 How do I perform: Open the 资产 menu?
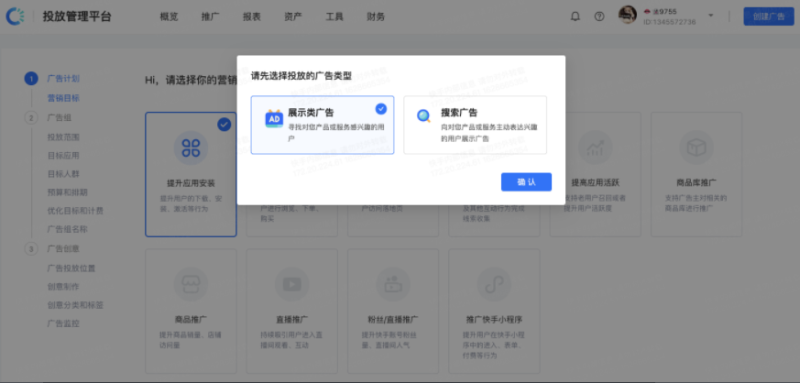(x=293, y=17)
